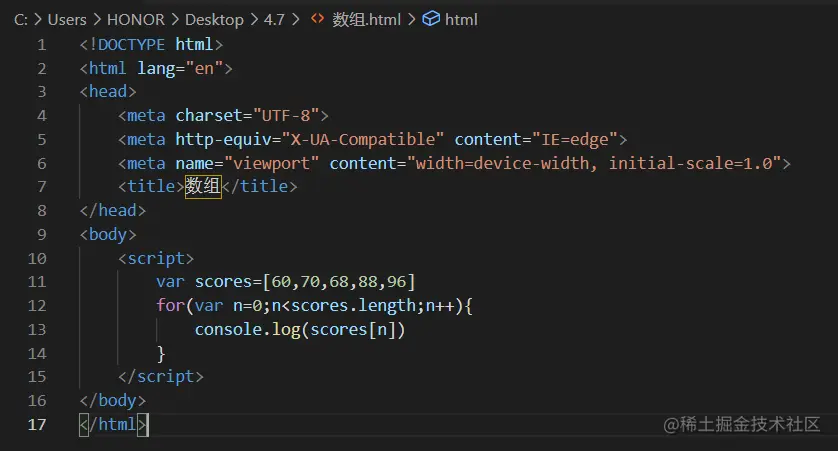This screenshot has height=451, width=838.
Task: Click "IE=edge" content value
Action: click(575, 139)
